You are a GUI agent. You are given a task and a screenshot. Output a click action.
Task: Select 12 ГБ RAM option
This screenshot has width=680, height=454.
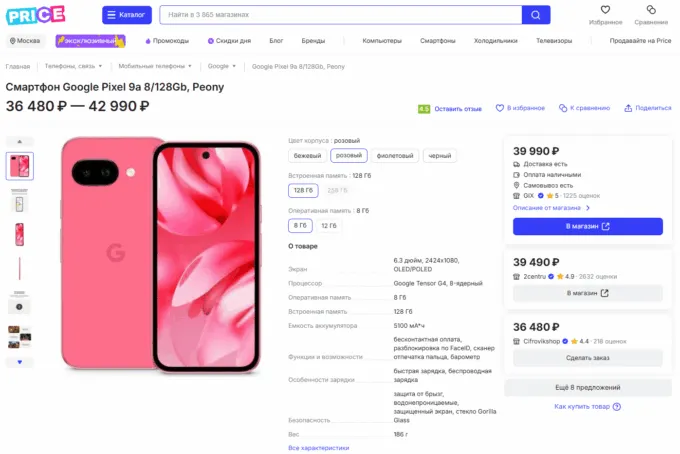329,225
